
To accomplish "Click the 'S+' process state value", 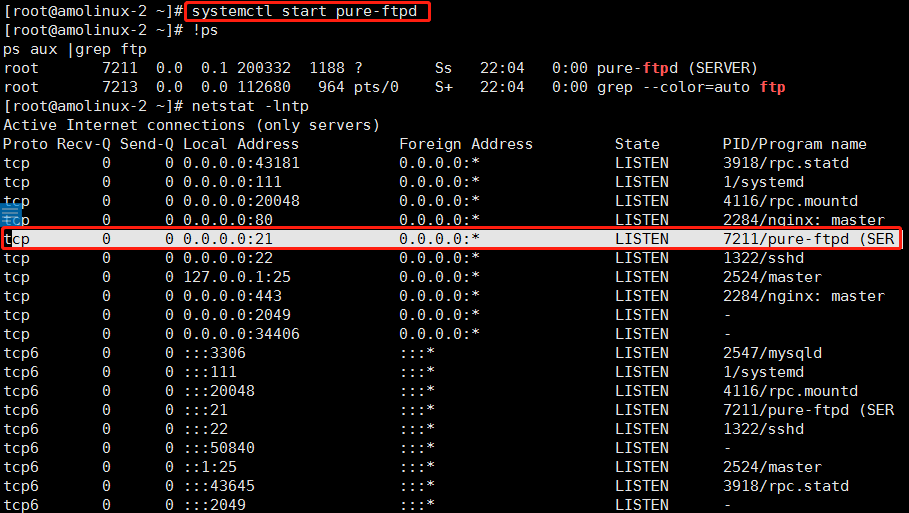I will click(443, 88).
